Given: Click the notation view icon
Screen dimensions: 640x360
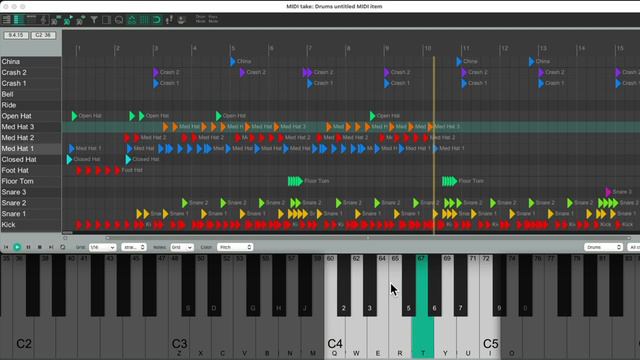Looking at the screenshot, I should pyautogui.click(x=43, y=20).
